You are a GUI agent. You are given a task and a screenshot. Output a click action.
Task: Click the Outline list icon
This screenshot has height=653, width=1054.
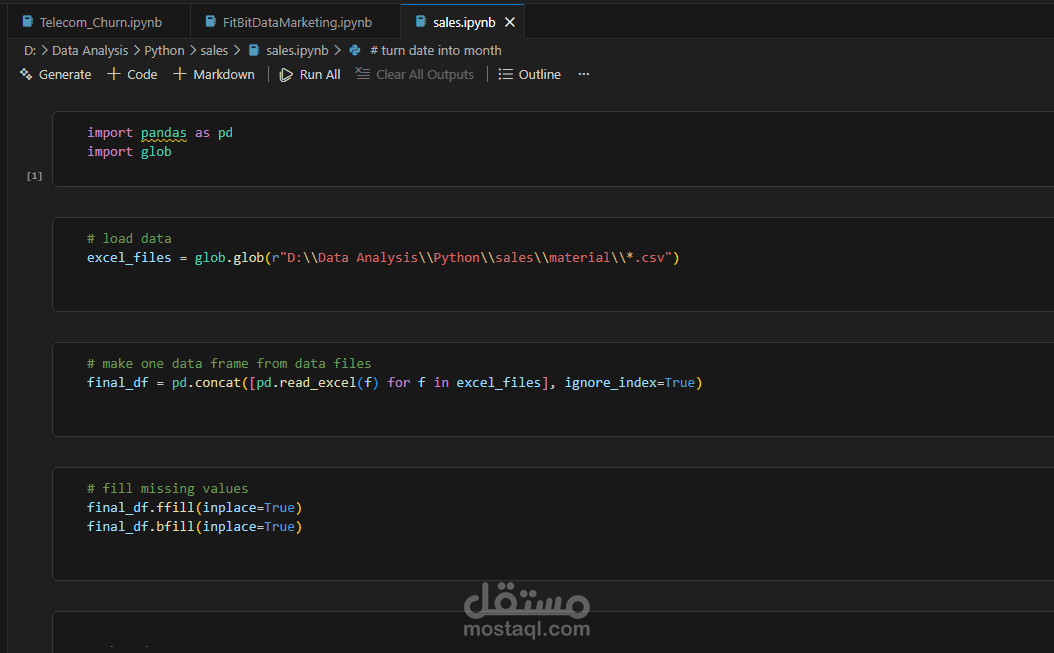[505, 74]
